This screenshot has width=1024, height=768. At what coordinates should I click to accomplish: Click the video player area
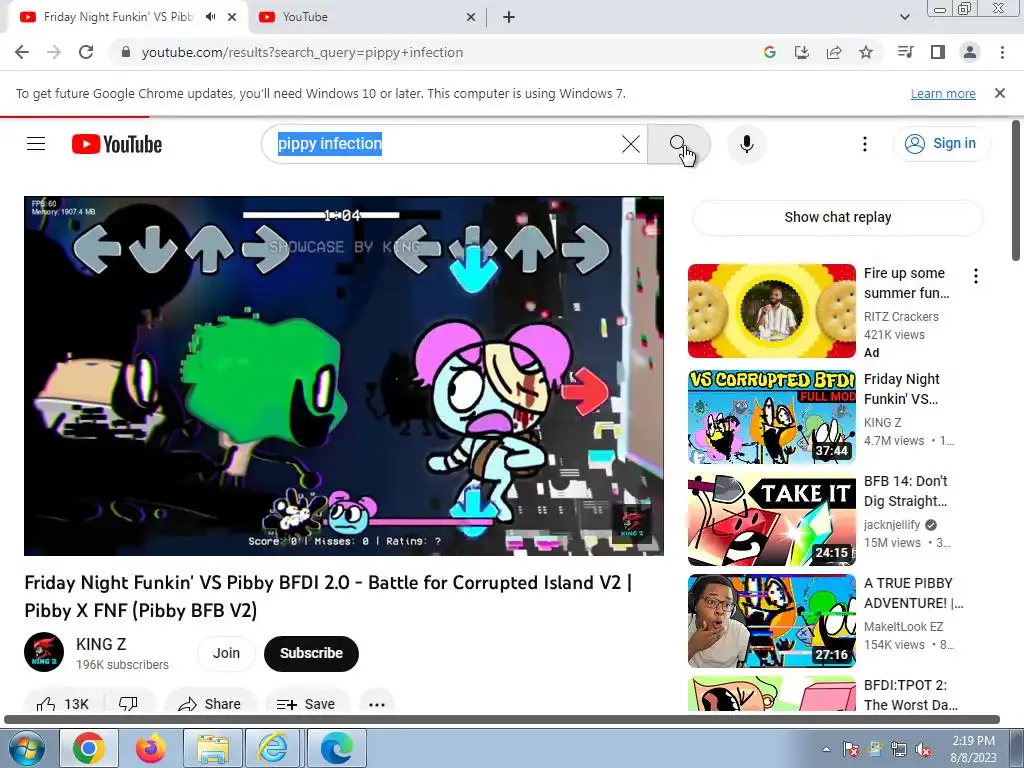pyautogui.click(x=344, y=376)
